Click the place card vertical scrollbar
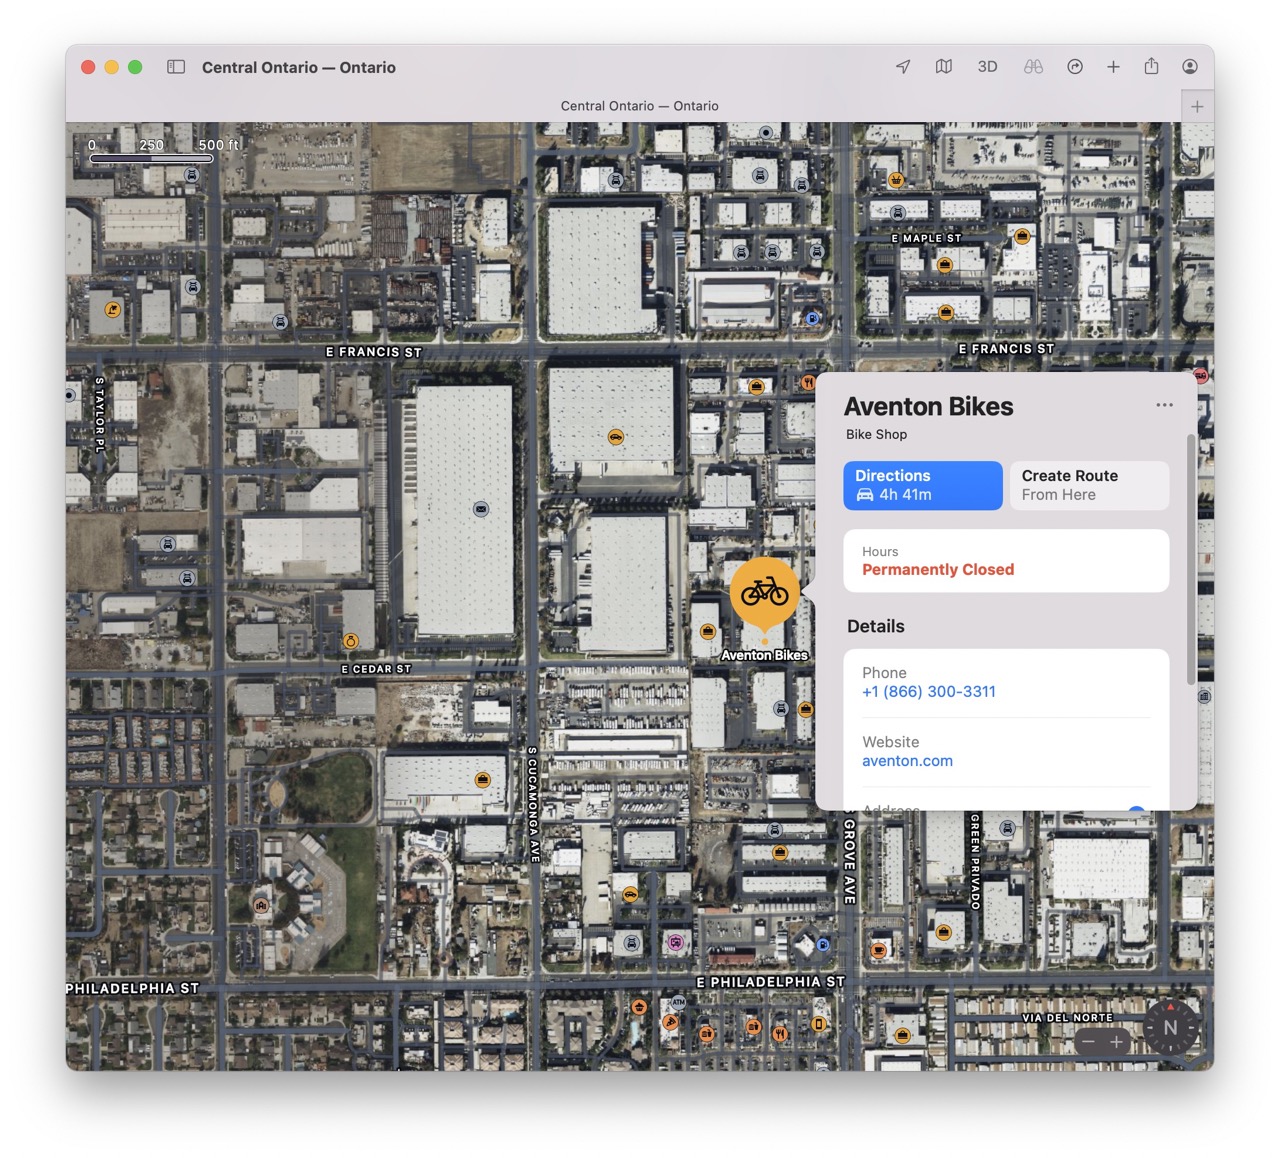The image size is (1280, 1158). coord(1190,560)
